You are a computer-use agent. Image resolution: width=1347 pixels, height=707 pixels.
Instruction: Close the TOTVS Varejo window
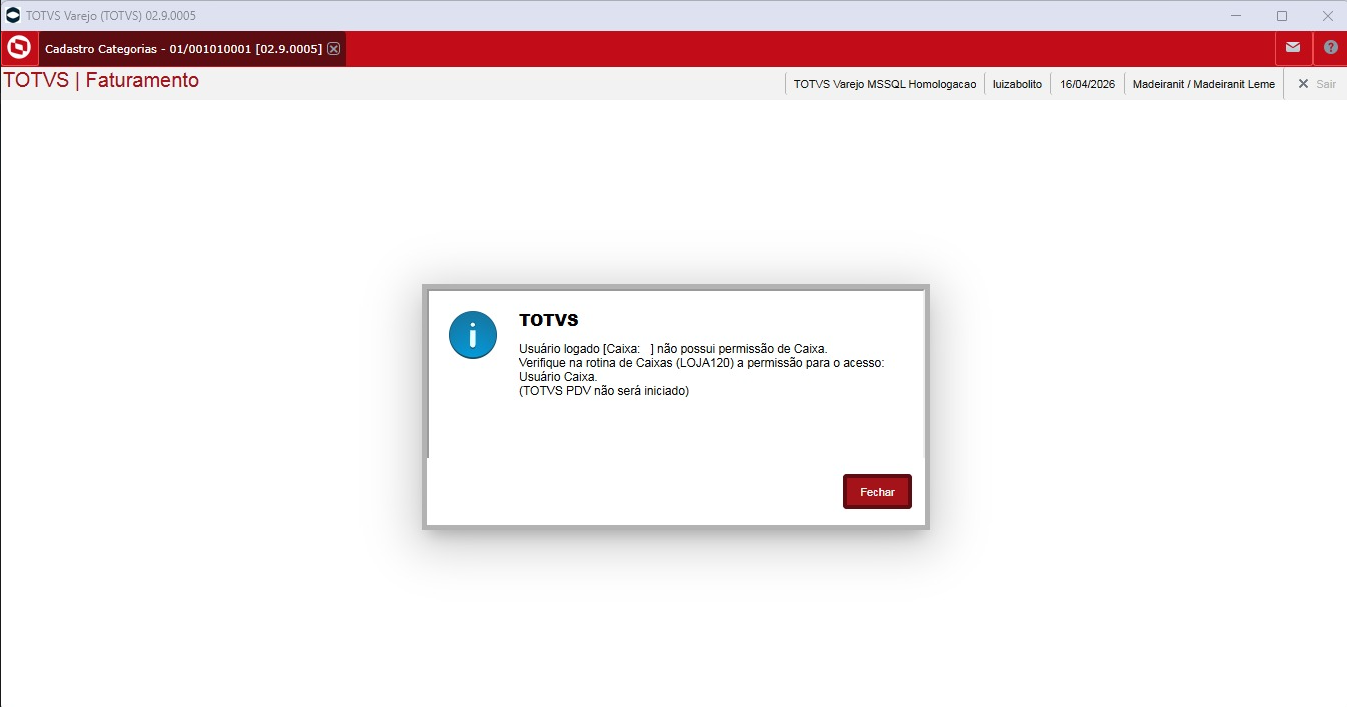coord(1327,15)
